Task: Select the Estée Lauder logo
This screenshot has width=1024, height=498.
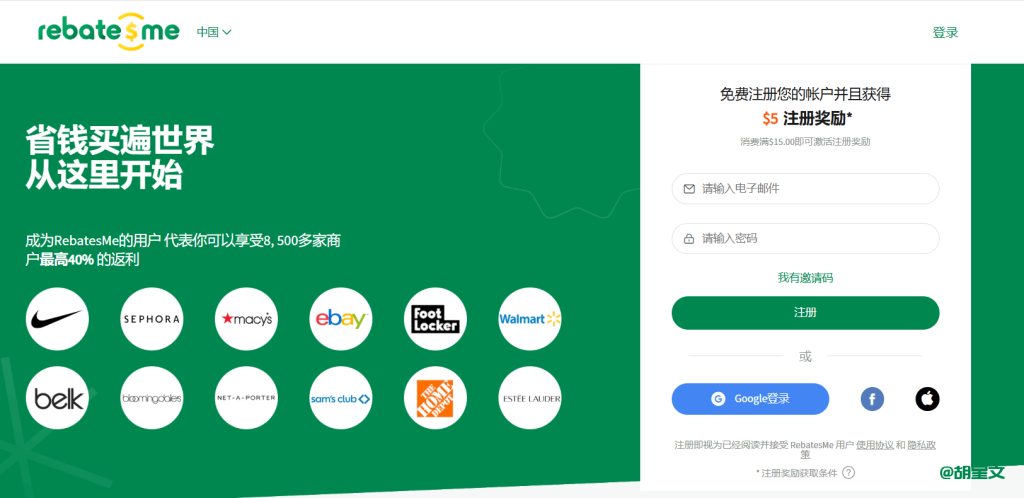Action: 530,398
